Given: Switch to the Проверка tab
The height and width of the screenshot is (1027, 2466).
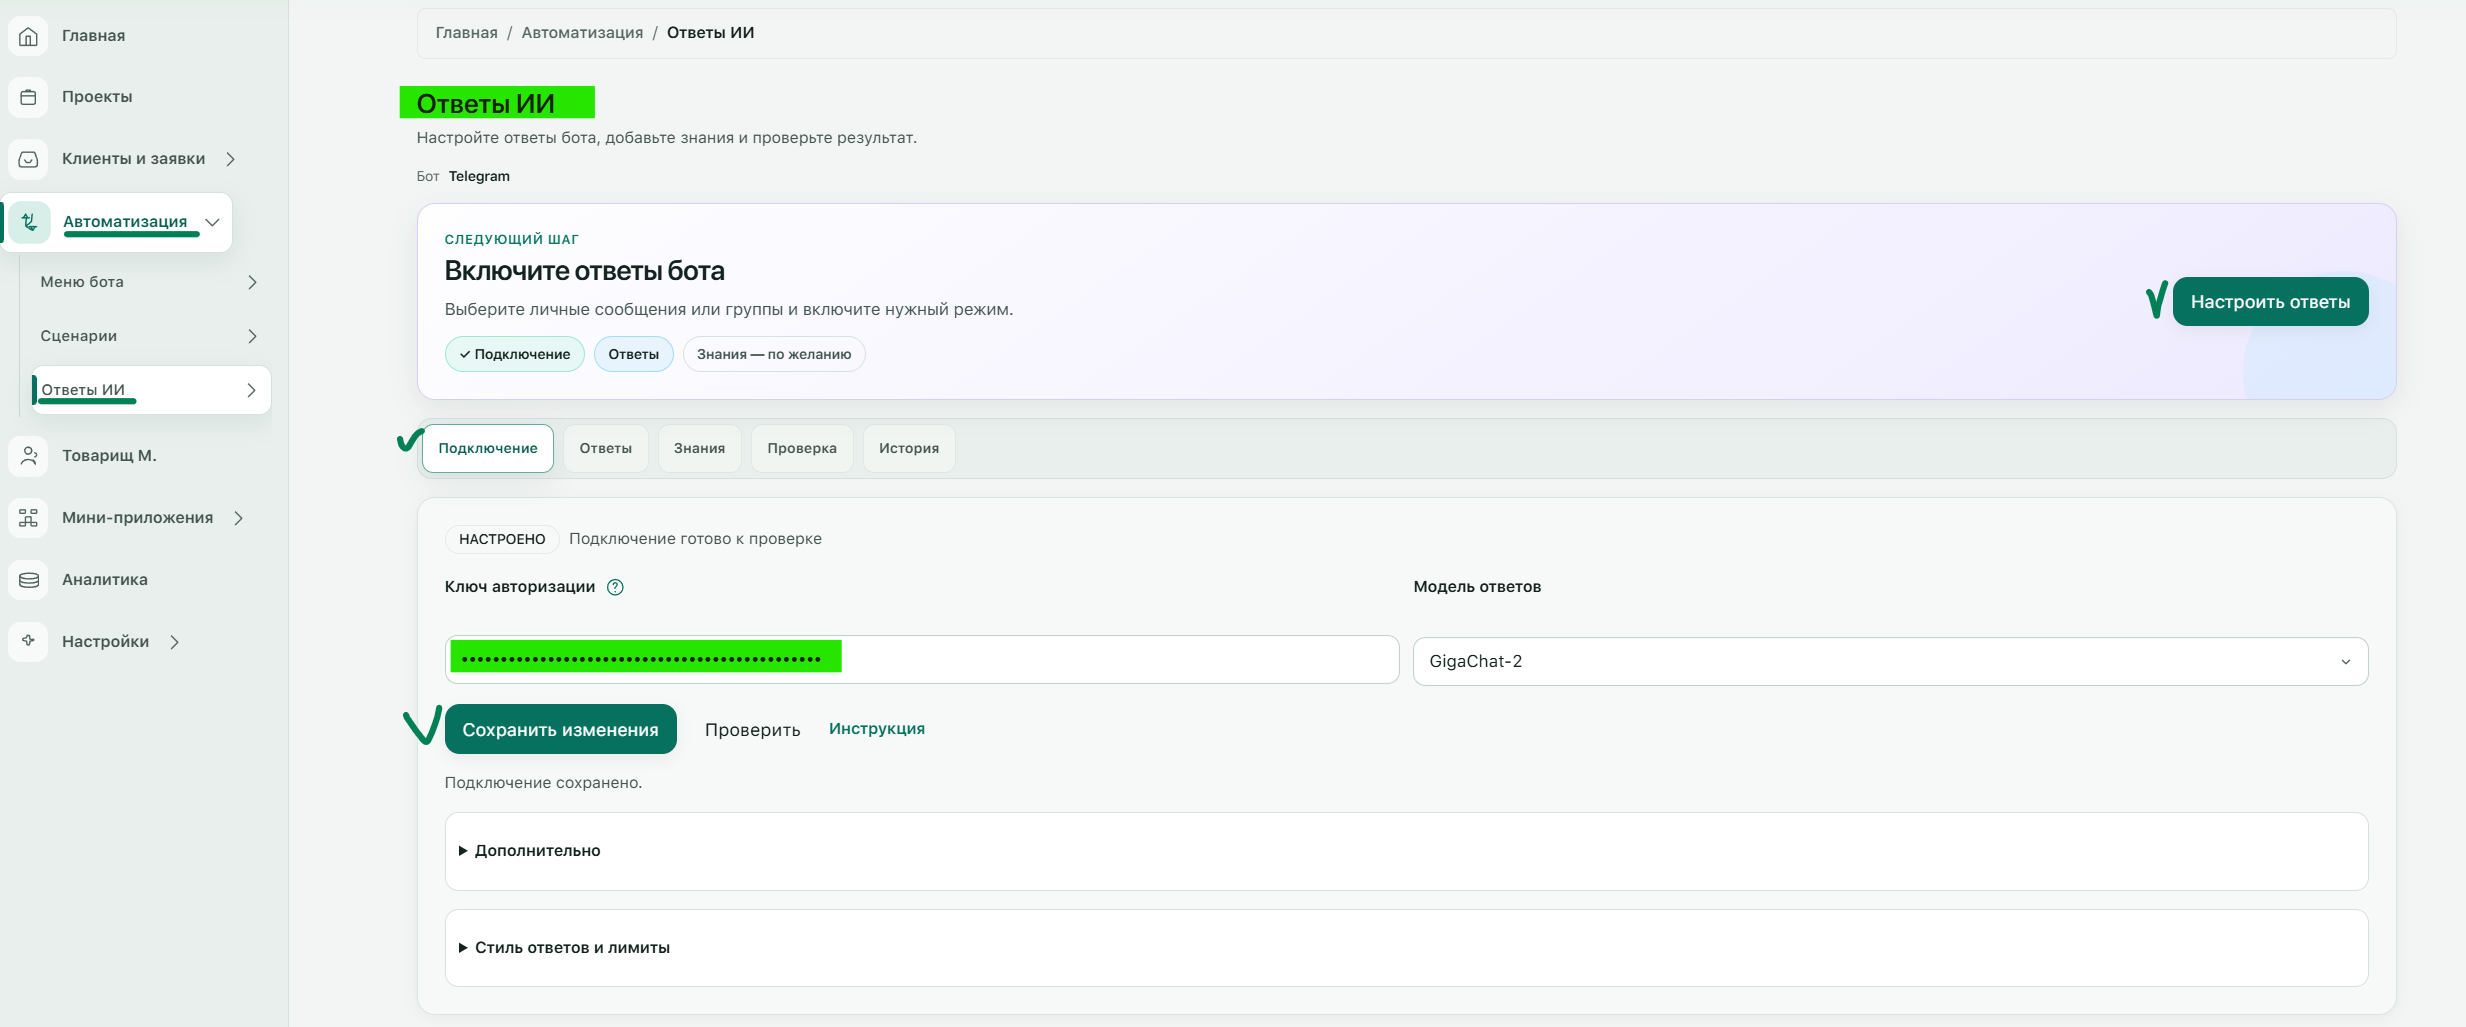Looking at the screenshot, I should [802, 448].
